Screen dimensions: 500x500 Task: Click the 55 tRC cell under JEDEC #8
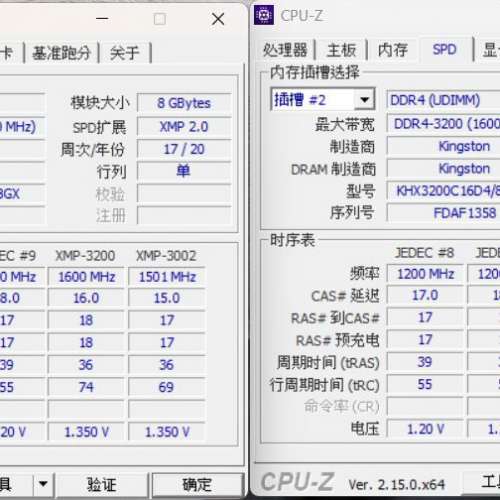tap(425, 384)
